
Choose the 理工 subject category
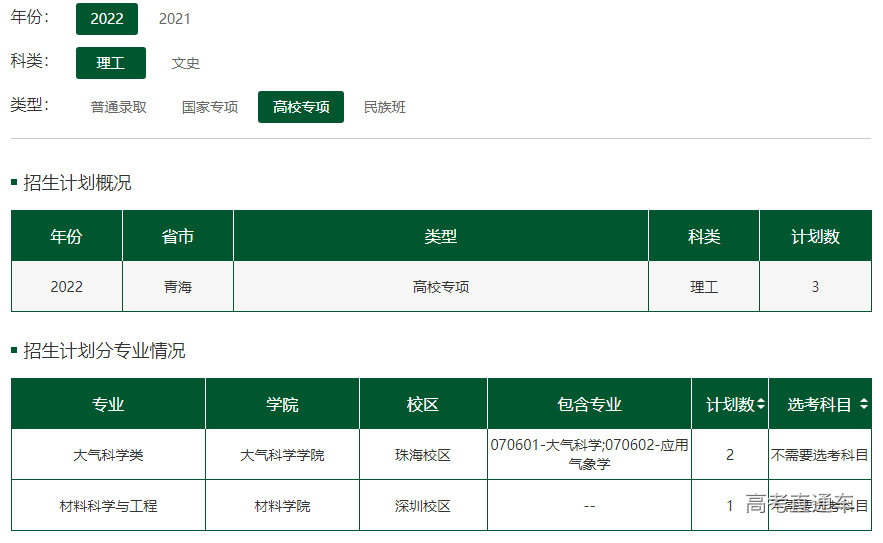[x=111, y=63]
